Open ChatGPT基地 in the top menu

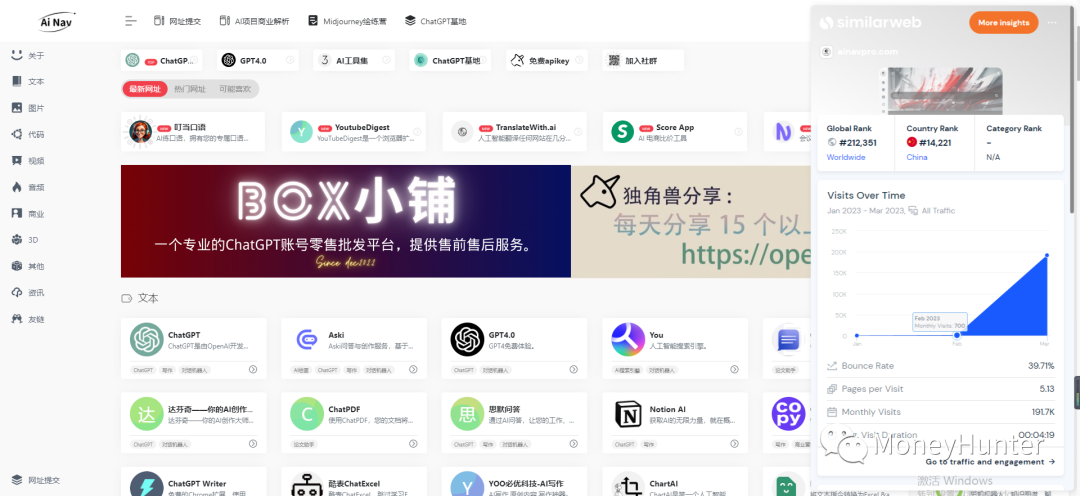click(435, 21)
